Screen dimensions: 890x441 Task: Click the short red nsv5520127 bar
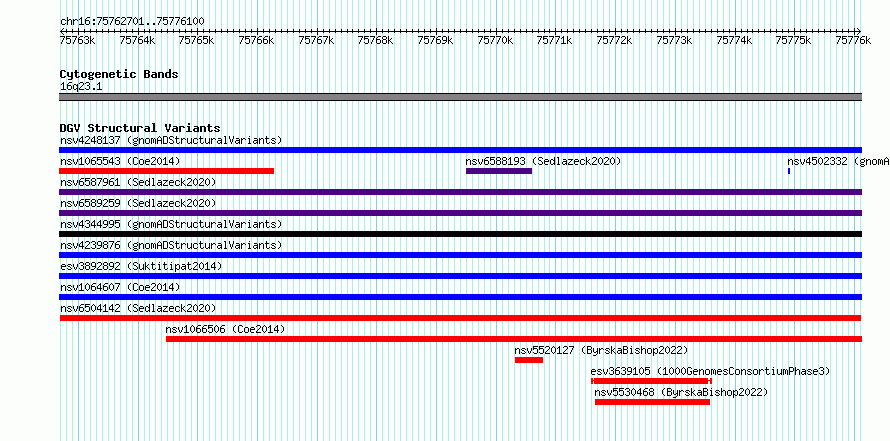[x=529, y=360]
